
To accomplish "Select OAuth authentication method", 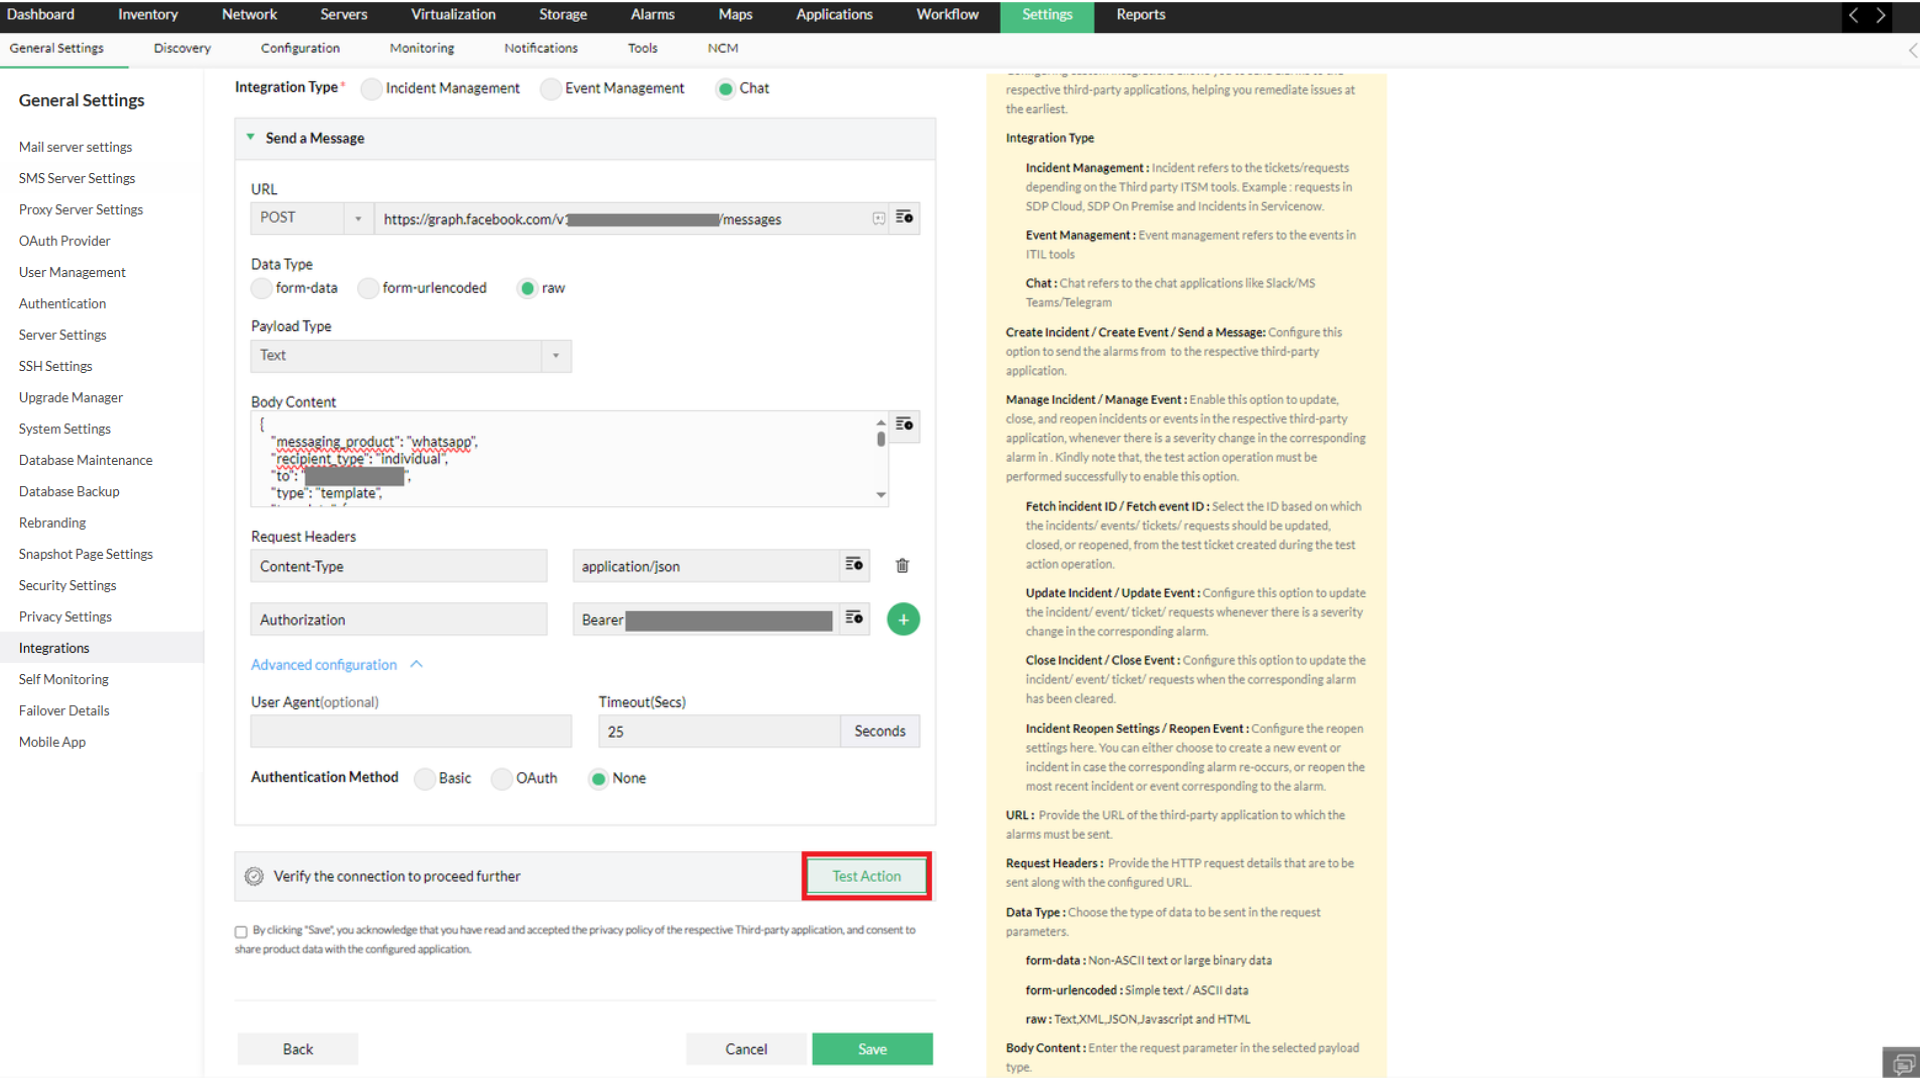I will coord(502,779).
